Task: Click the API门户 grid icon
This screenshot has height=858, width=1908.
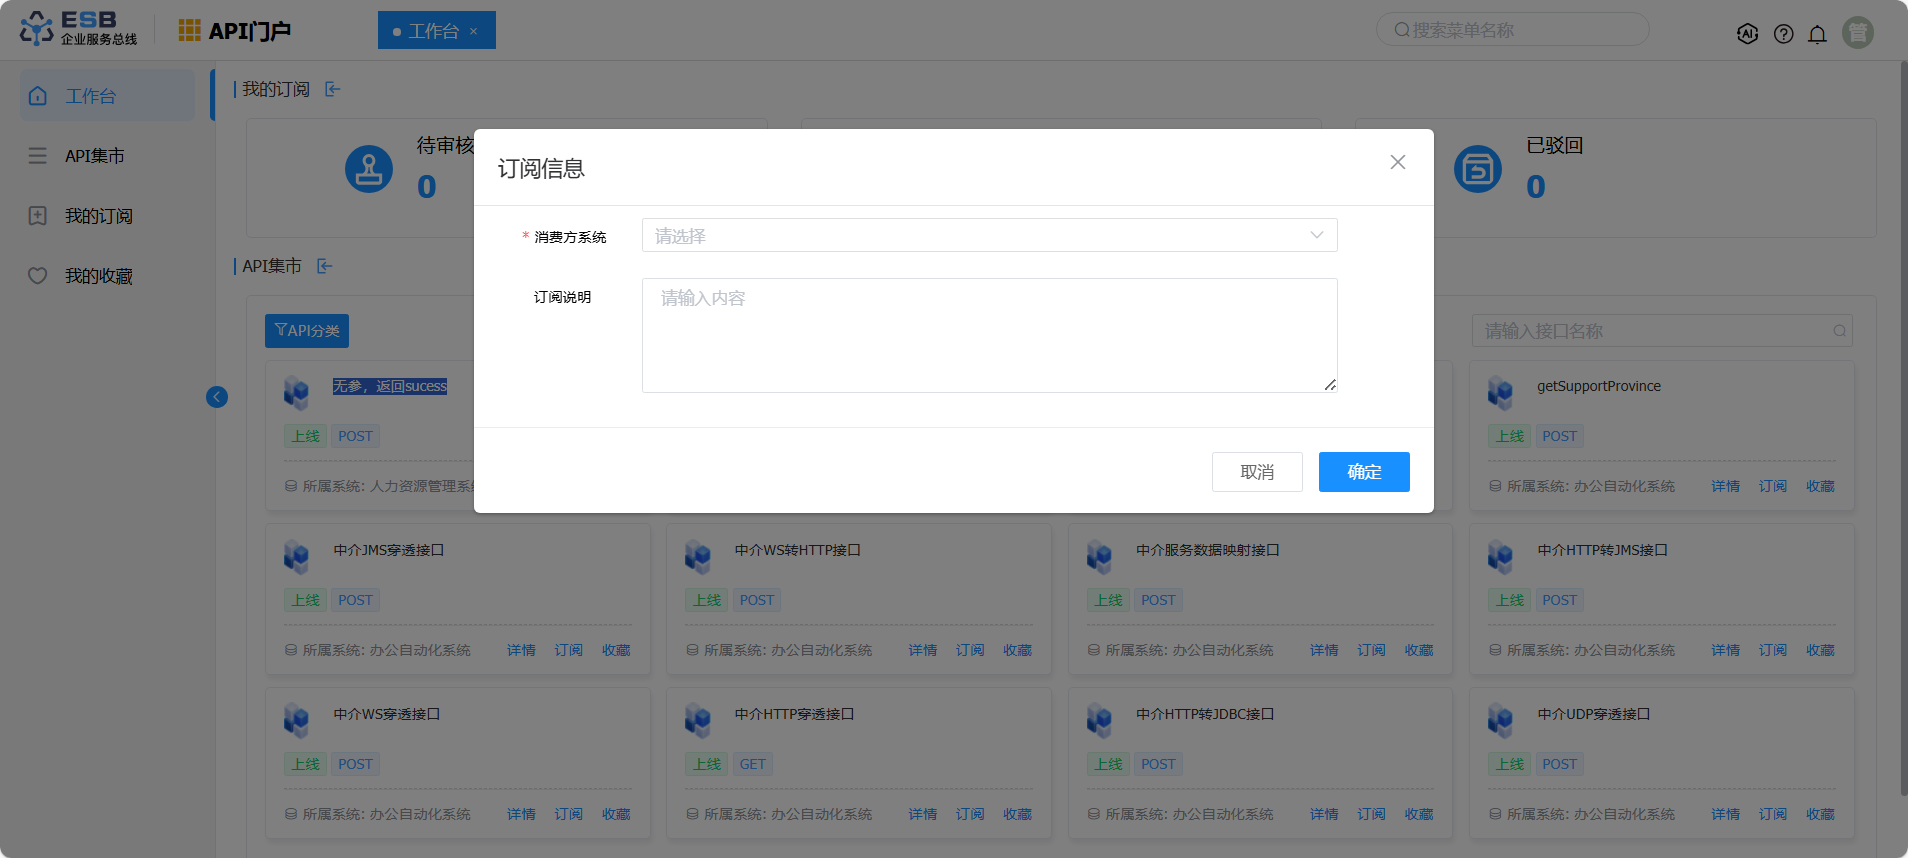Action: click(x=189, y=31)
